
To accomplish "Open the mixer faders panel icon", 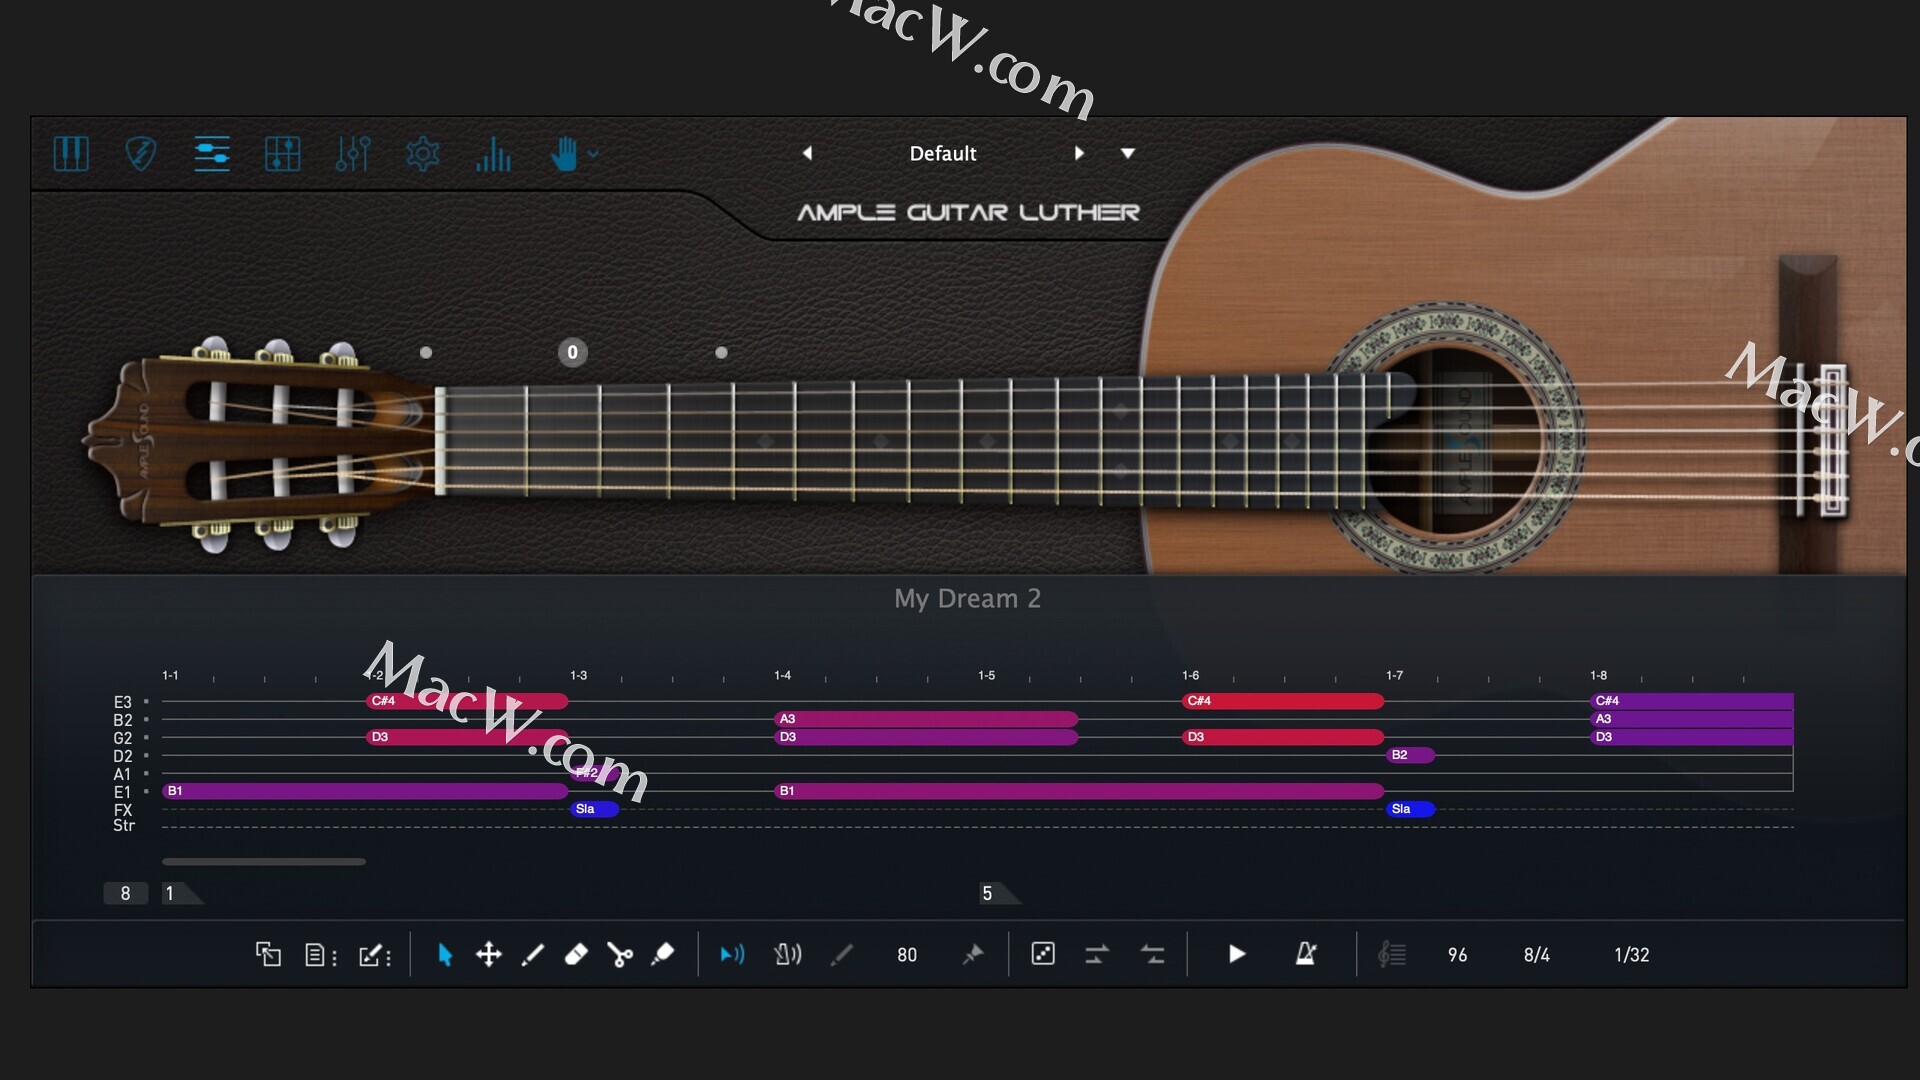I will [x=353, y=154].
